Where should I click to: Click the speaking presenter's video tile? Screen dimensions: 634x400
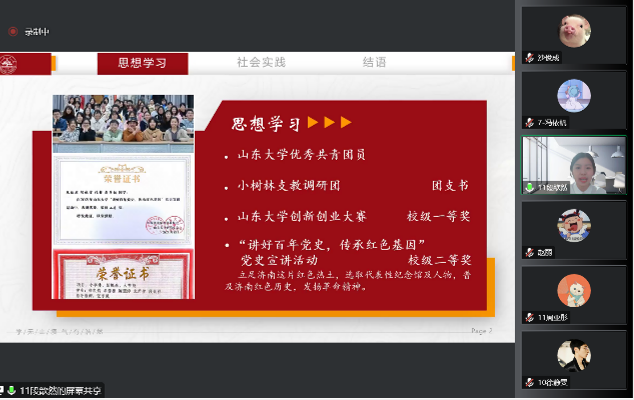(574, 165)
